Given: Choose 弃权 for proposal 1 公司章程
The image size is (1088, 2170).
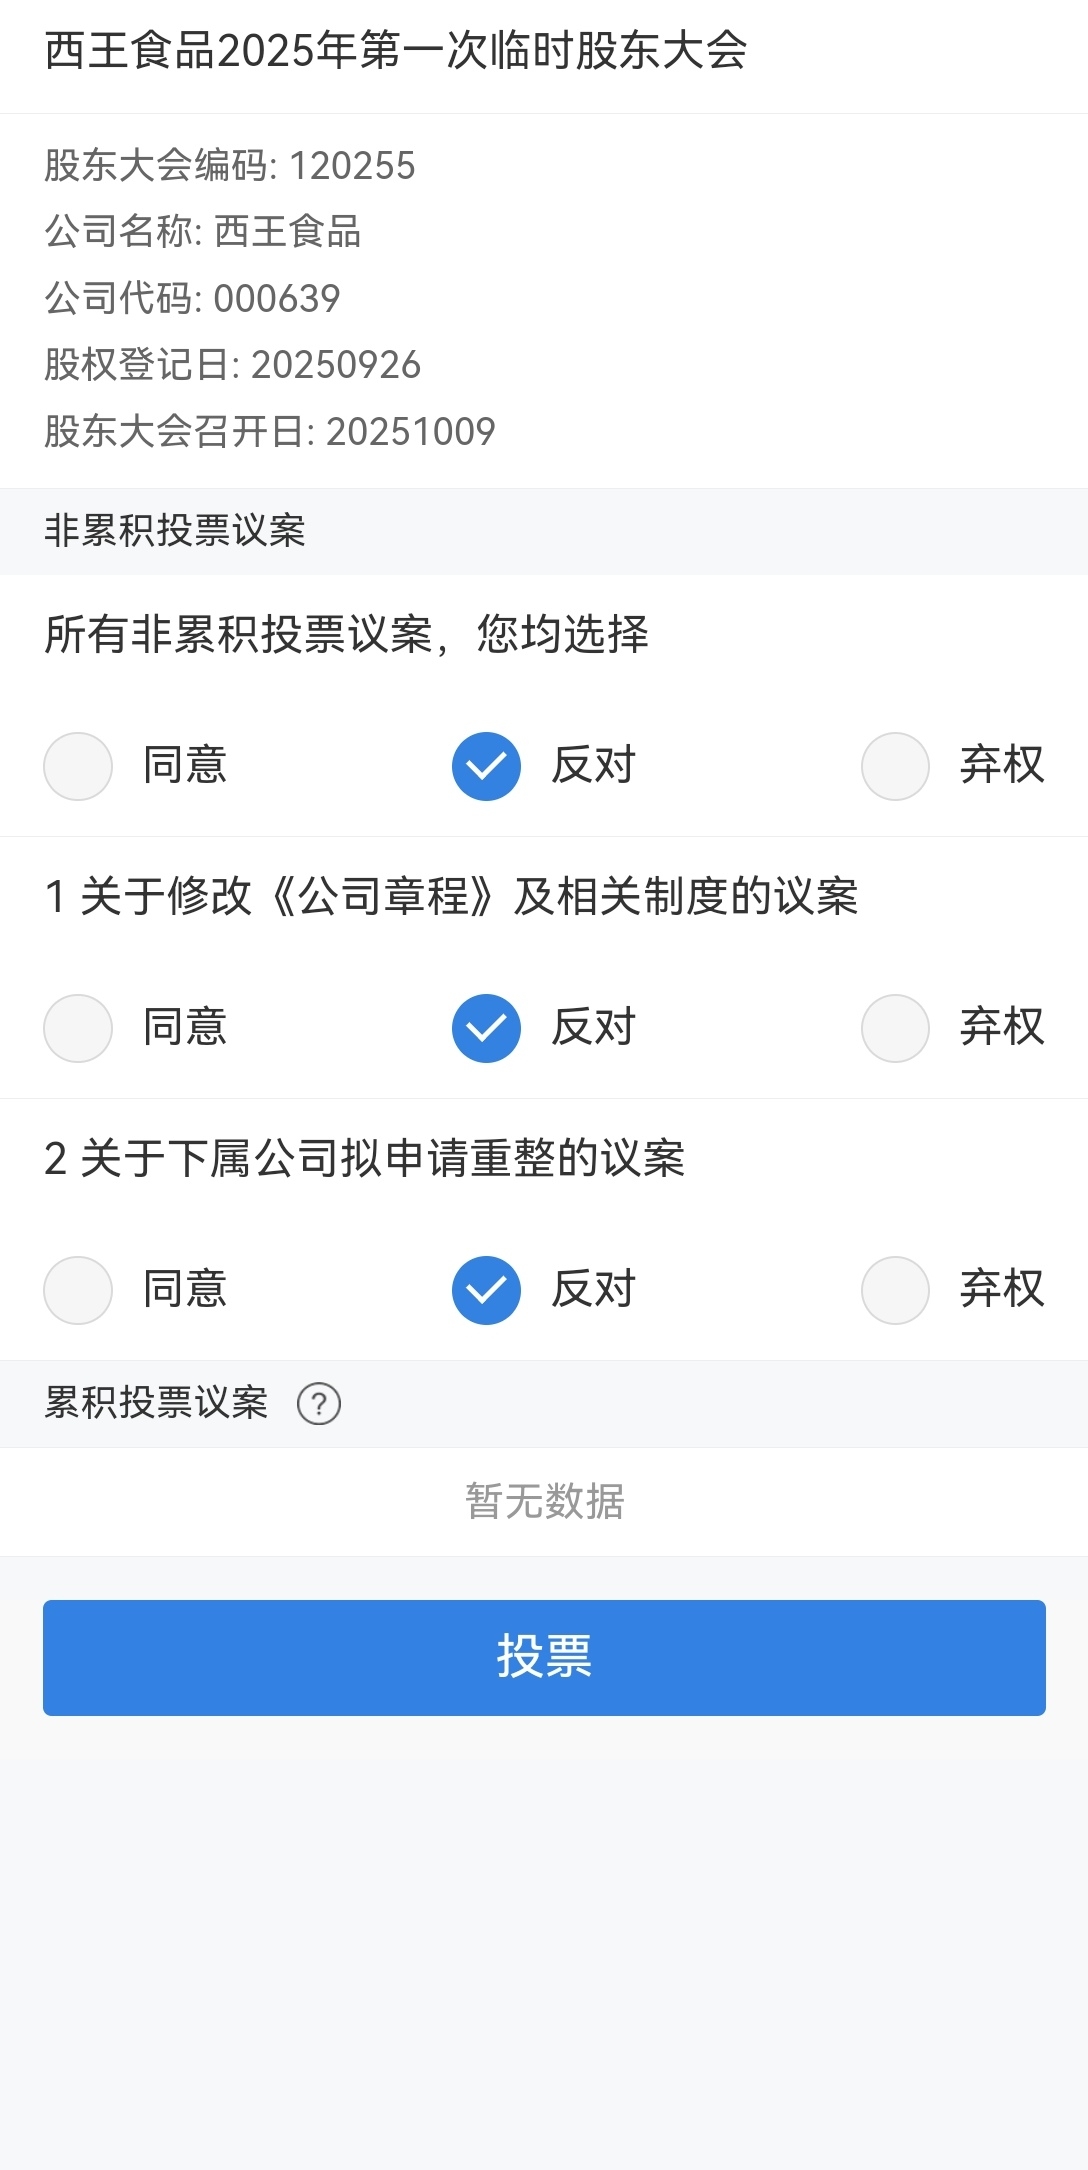Looking at the screenshot, I should pos(895,1029).
